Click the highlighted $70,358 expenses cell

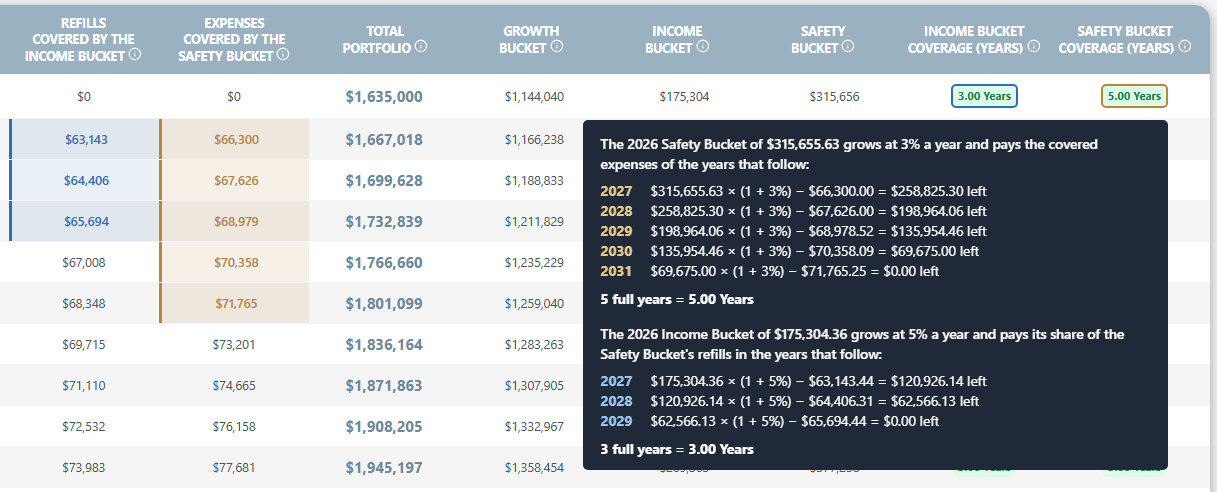(x=234, y=262)
